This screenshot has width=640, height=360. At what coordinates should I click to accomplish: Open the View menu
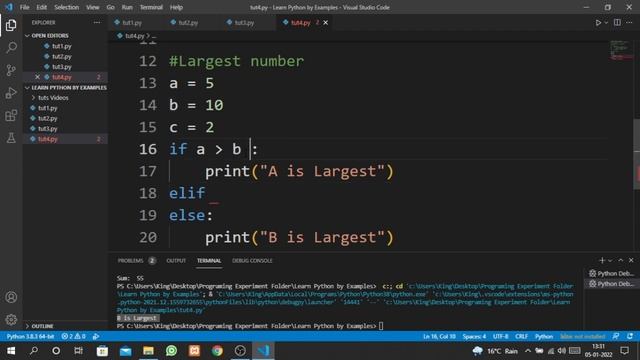[x=93, y=7]
